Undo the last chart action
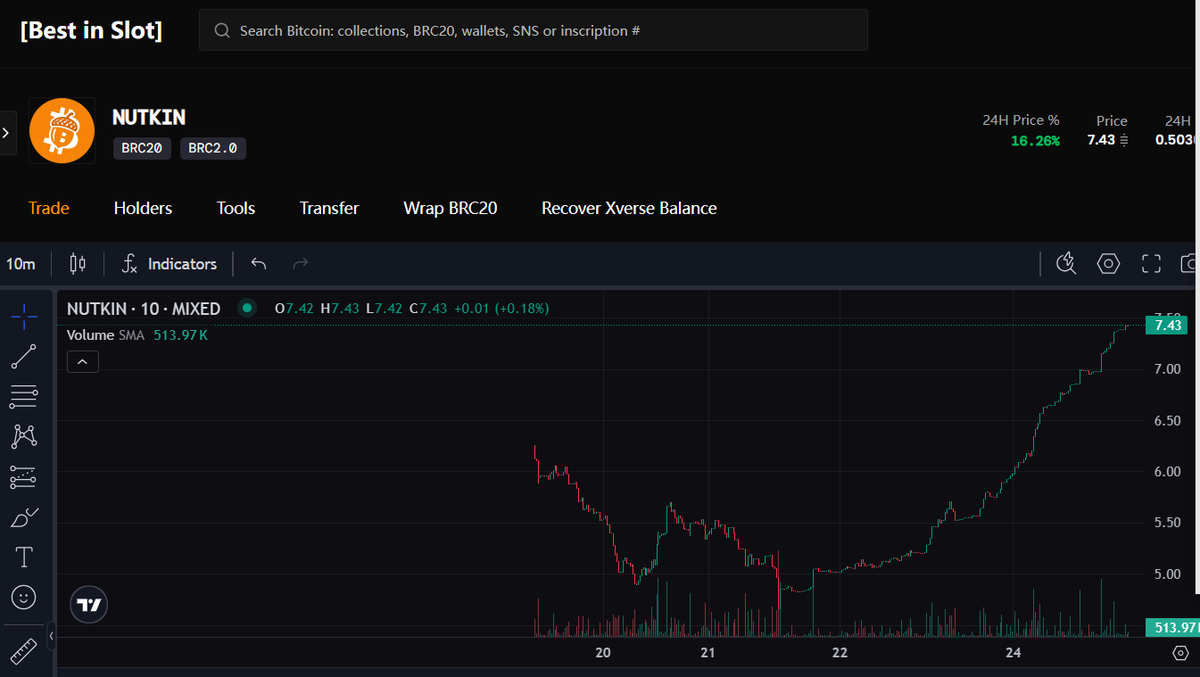The height and width of the screenshot is (677, 1200). [x=259, y=264]
